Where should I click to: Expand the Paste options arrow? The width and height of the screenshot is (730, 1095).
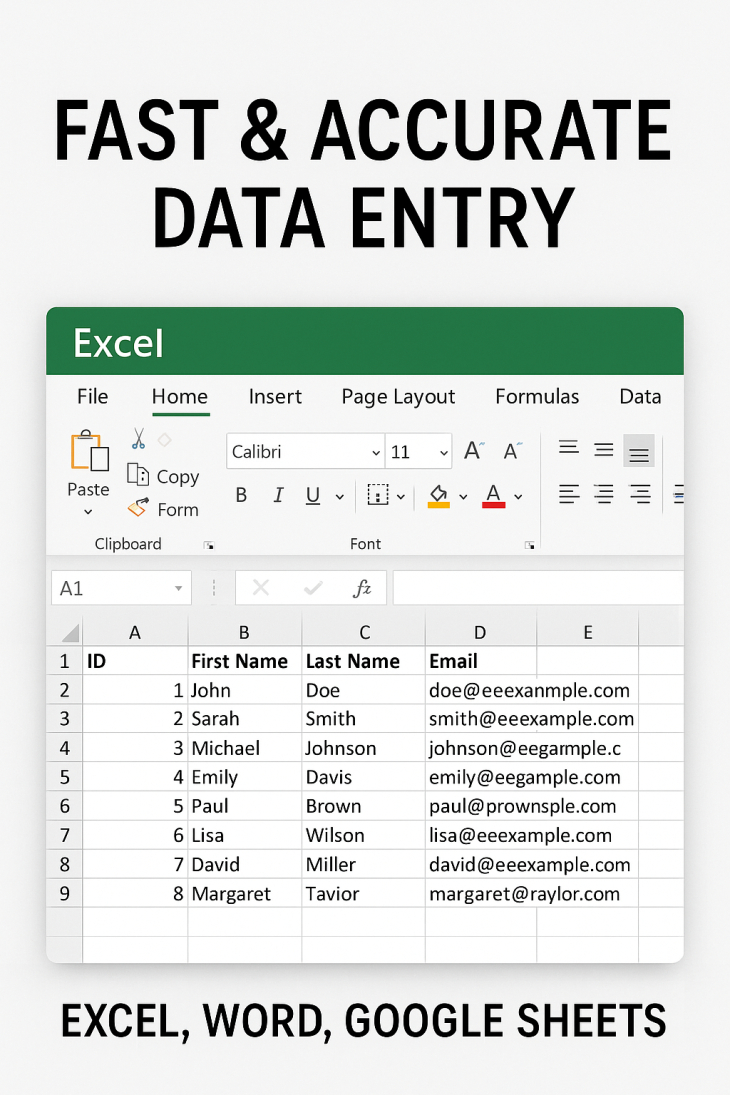[88, 512]
